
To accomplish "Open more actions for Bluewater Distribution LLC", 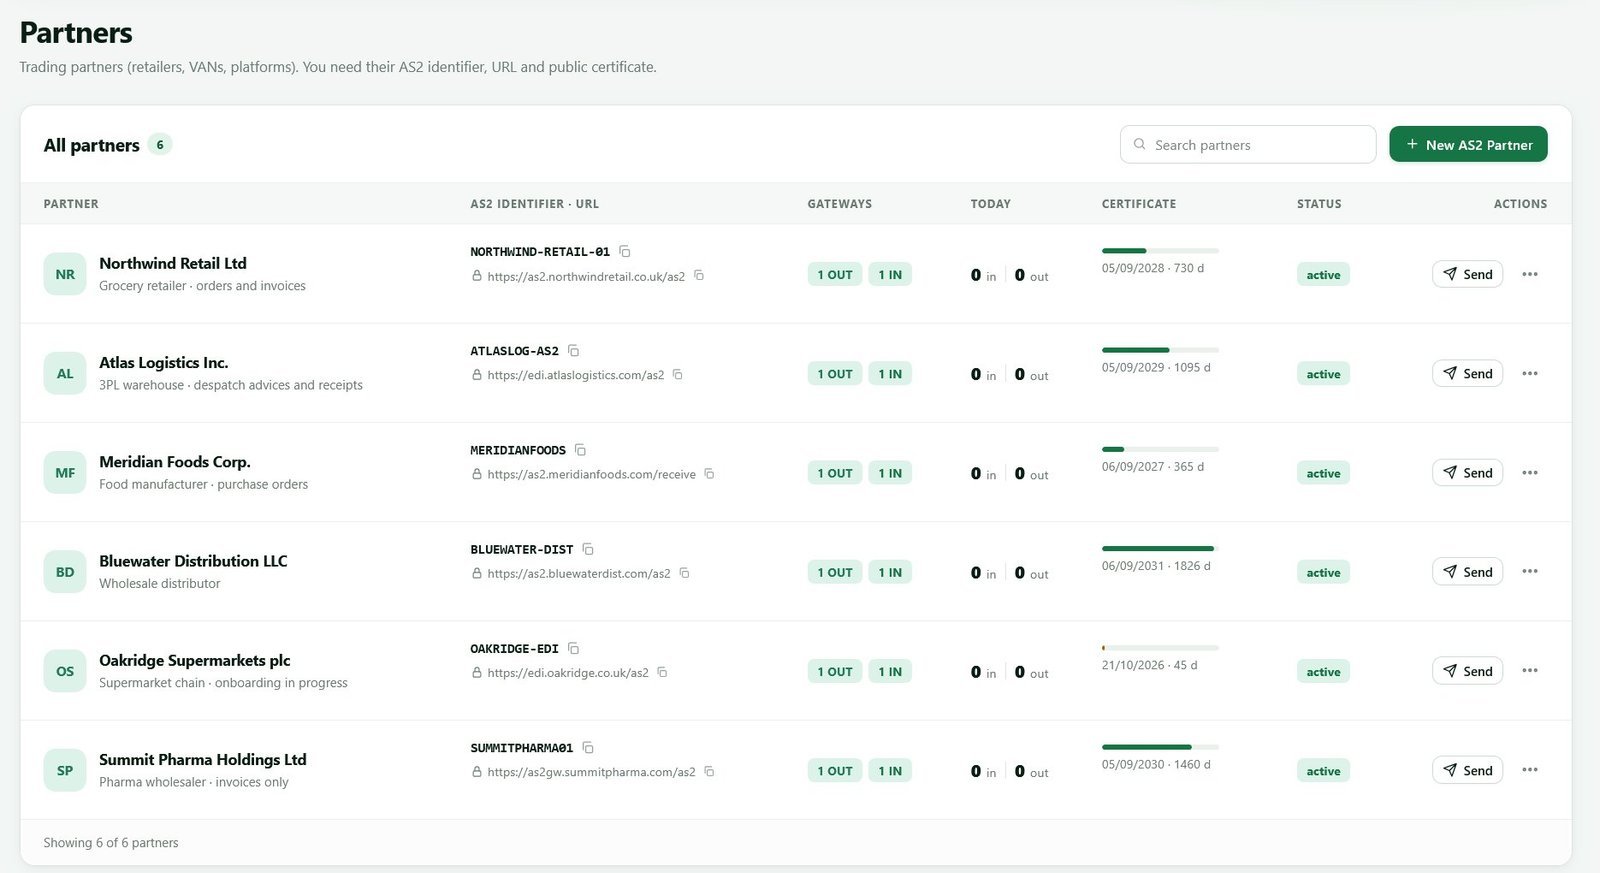I will [1530, 571].
